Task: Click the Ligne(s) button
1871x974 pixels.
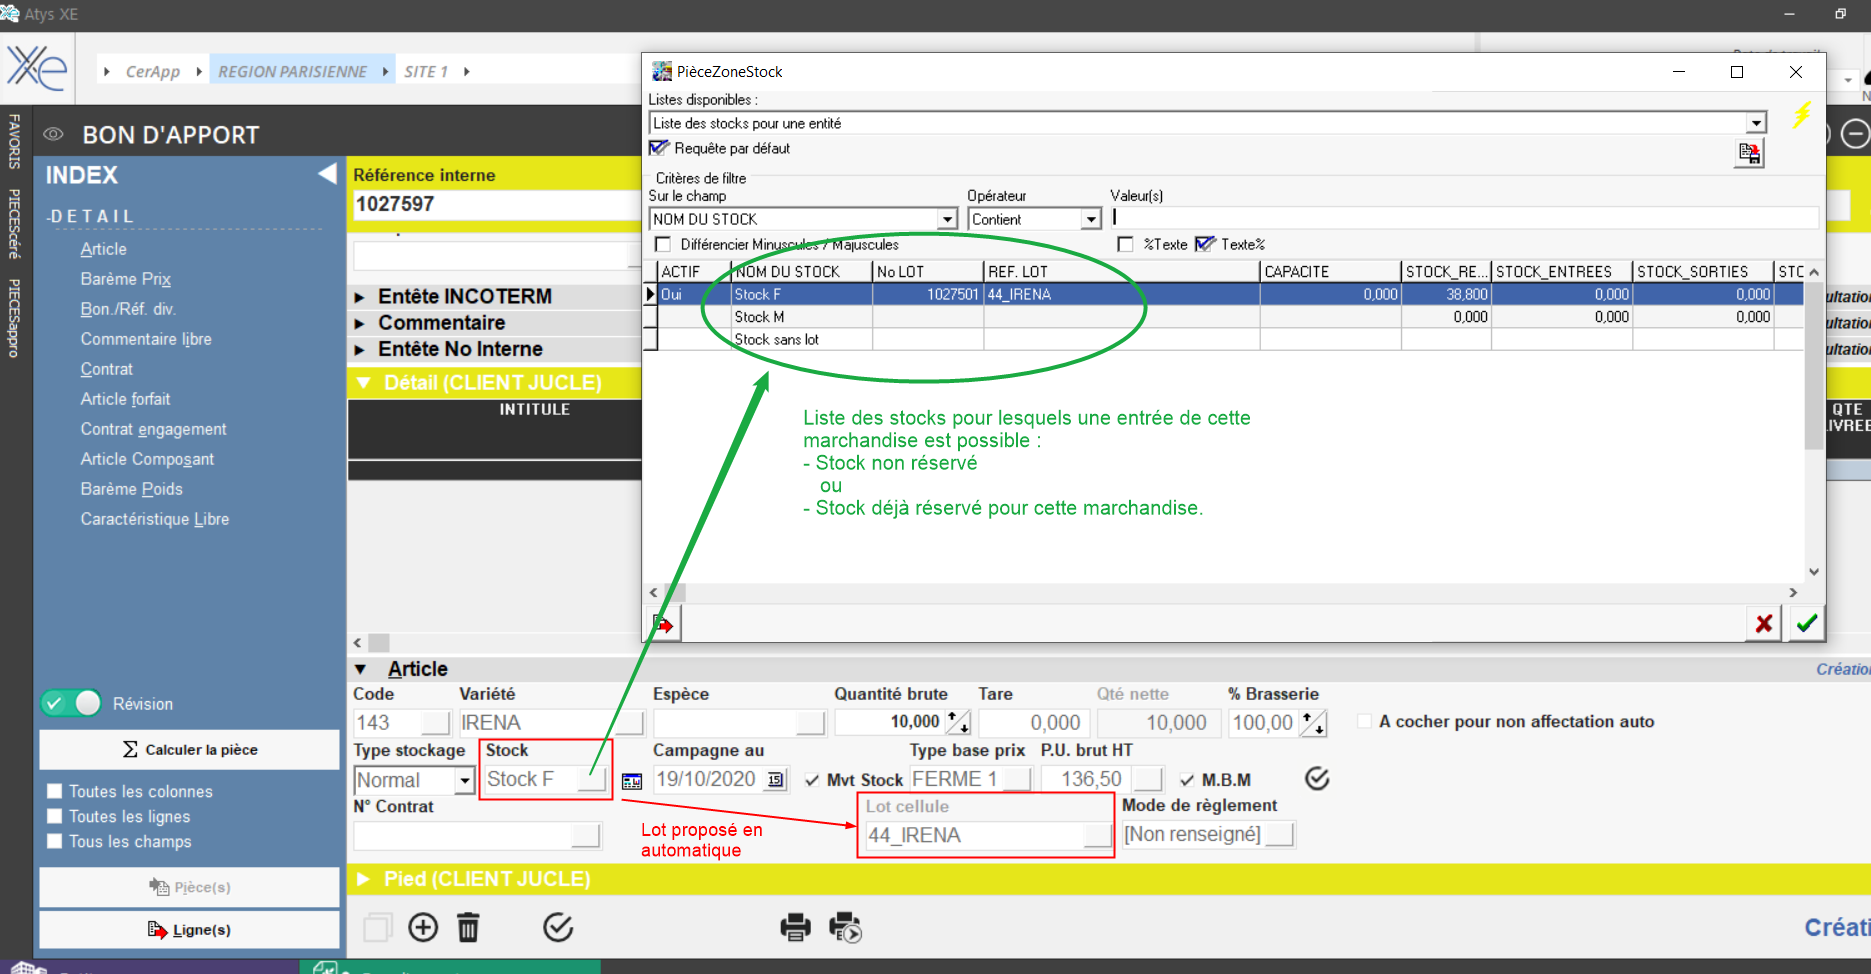Action: pos(189,930)
